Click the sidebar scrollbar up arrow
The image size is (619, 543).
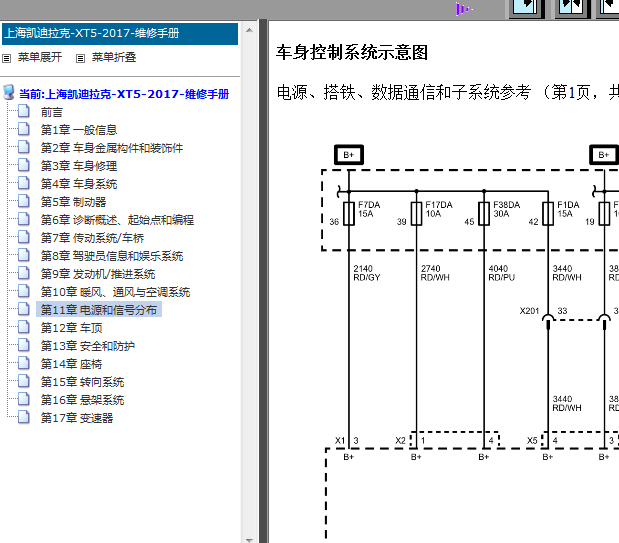249,30
